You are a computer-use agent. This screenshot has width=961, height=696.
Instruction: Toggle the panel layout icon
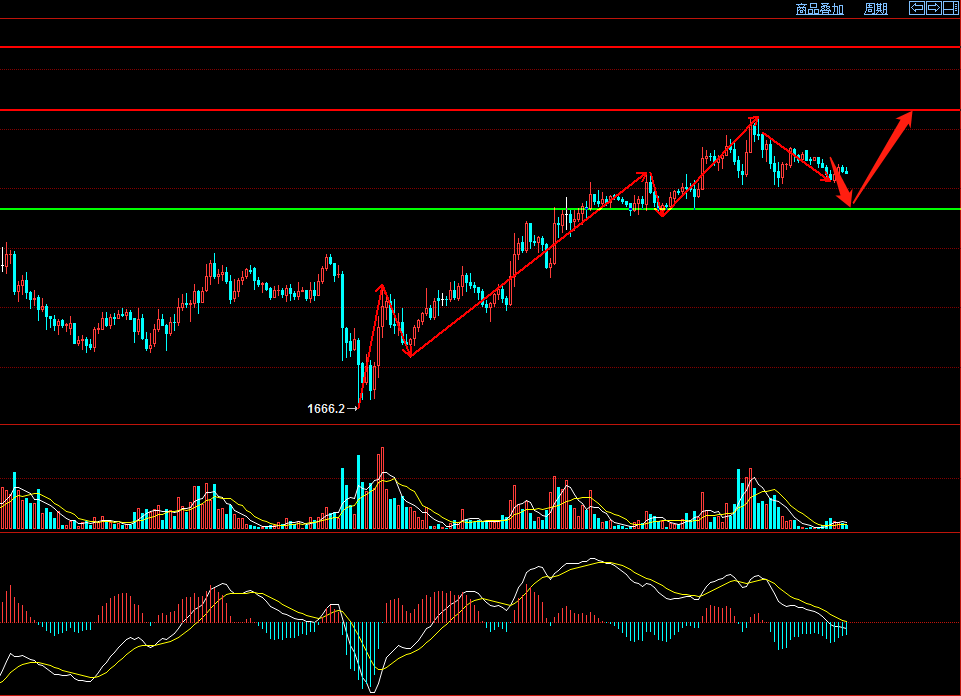(951, 8)
